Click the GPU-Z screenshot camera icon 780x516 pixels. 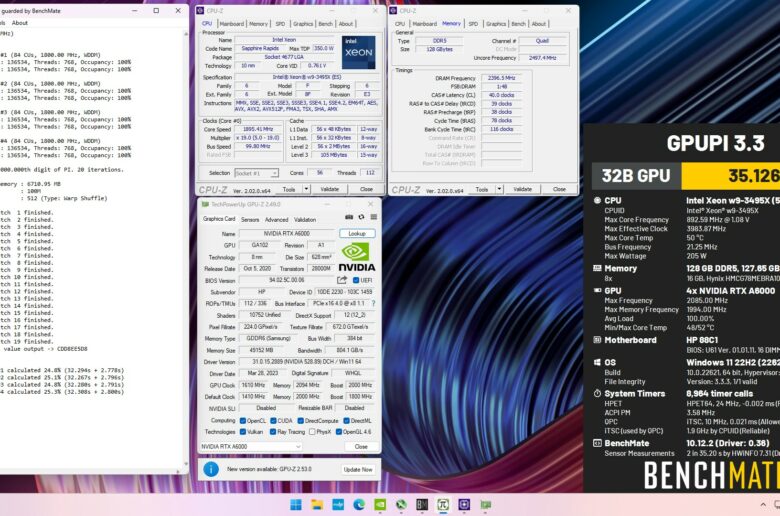point(349,217)
